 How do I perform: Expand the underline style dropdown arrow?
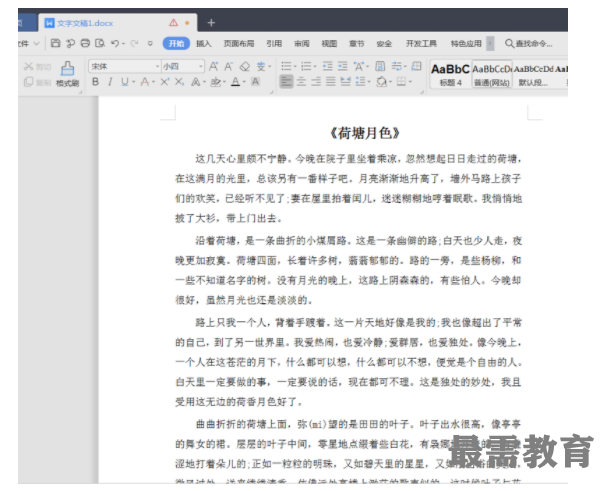134,82
